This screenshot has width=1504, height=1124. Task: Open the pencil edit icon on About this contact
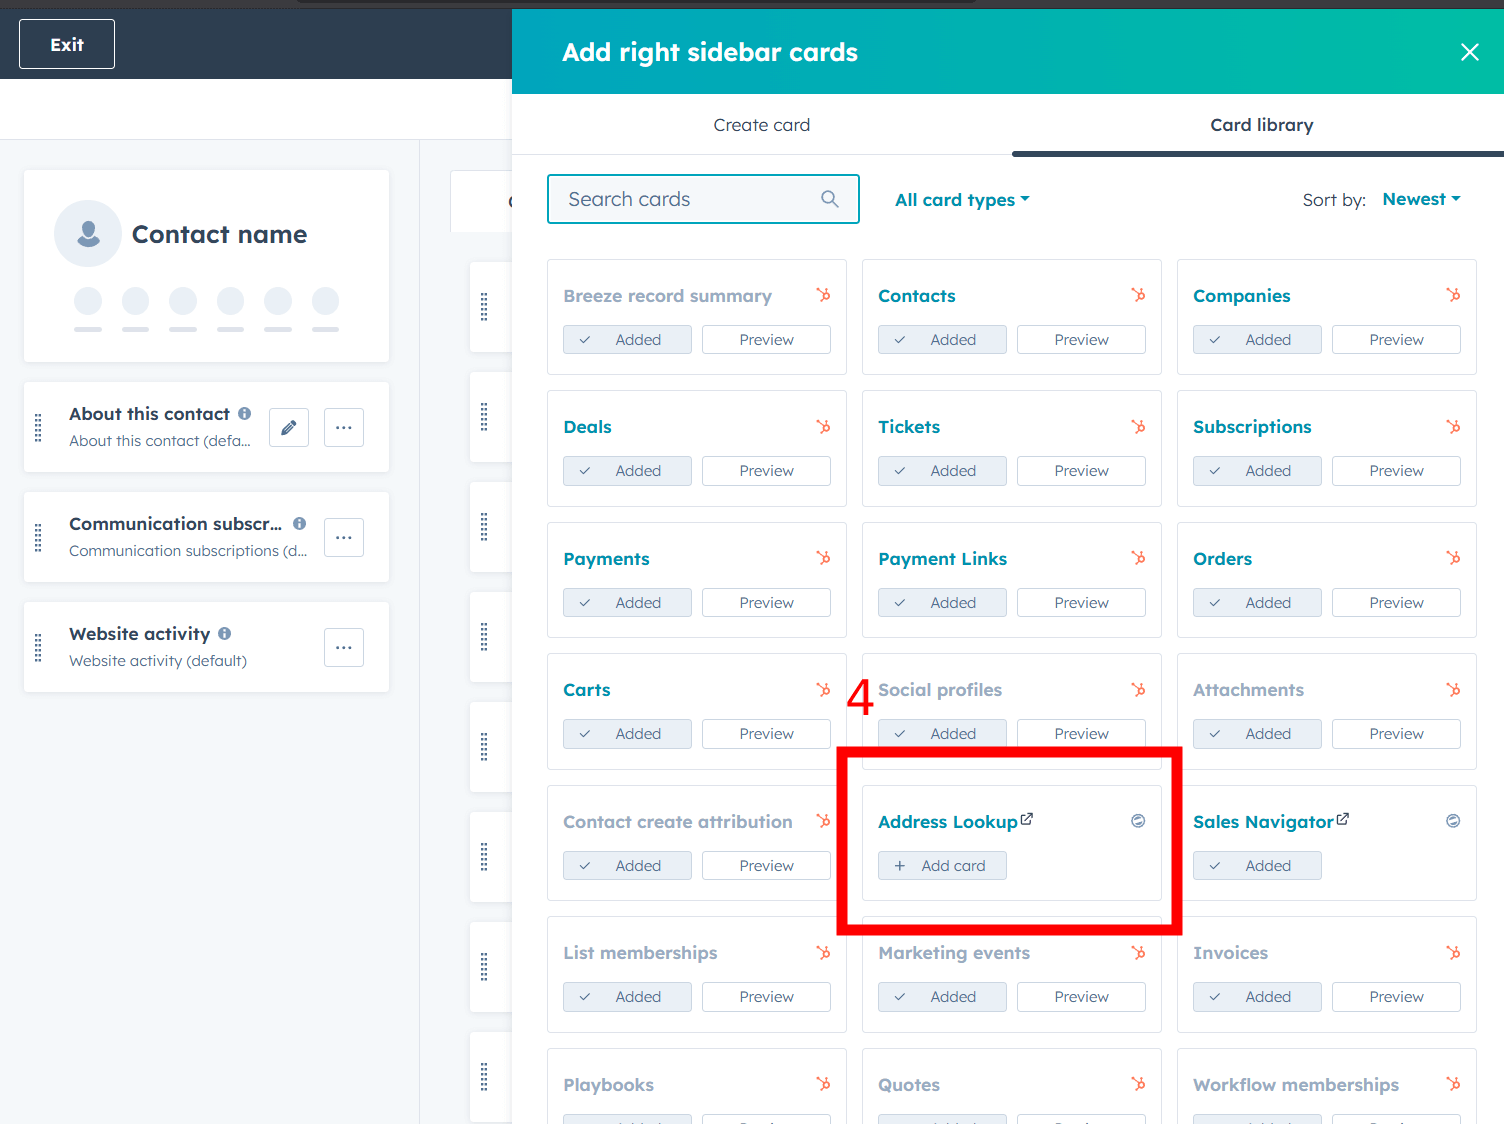pyautogui.click(x=288, y=427)
